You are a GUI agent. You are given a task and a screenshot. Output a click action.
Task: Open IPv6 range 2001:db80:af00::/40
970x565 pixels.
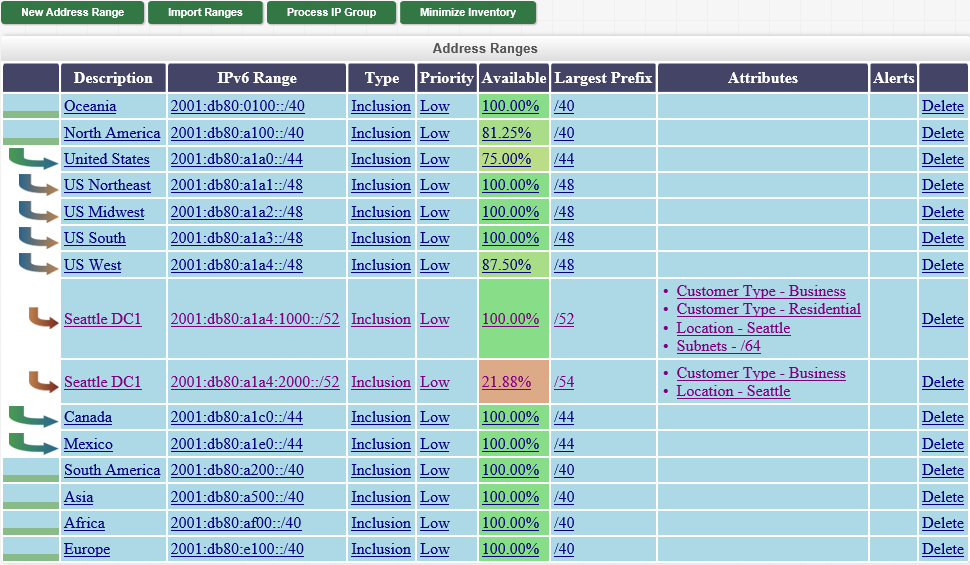(x=236, y=523)
